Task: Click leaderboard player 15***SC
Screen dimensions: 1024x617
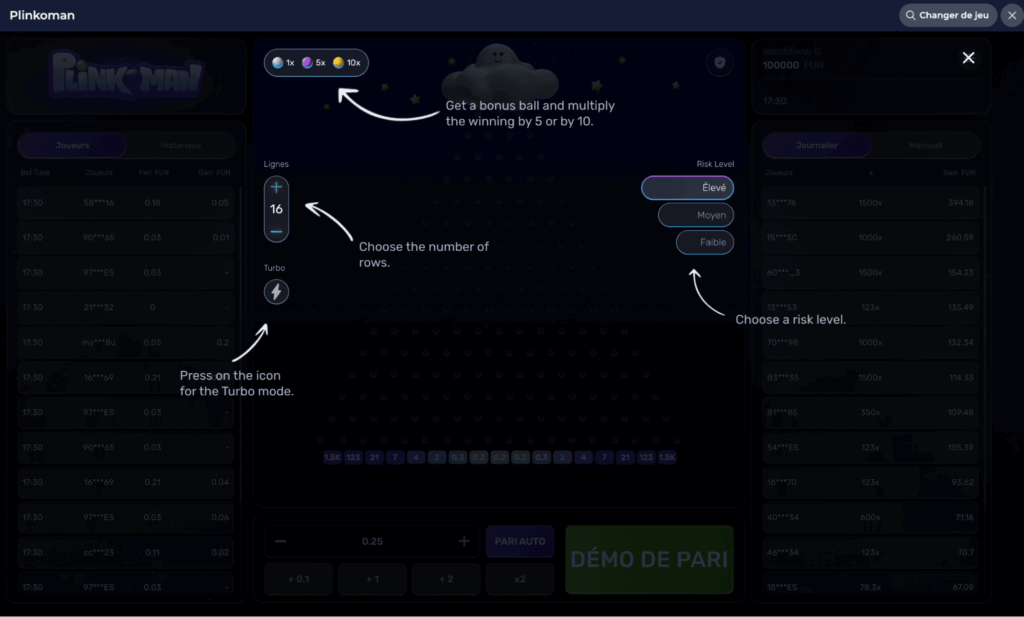Action: pos(782,238)
